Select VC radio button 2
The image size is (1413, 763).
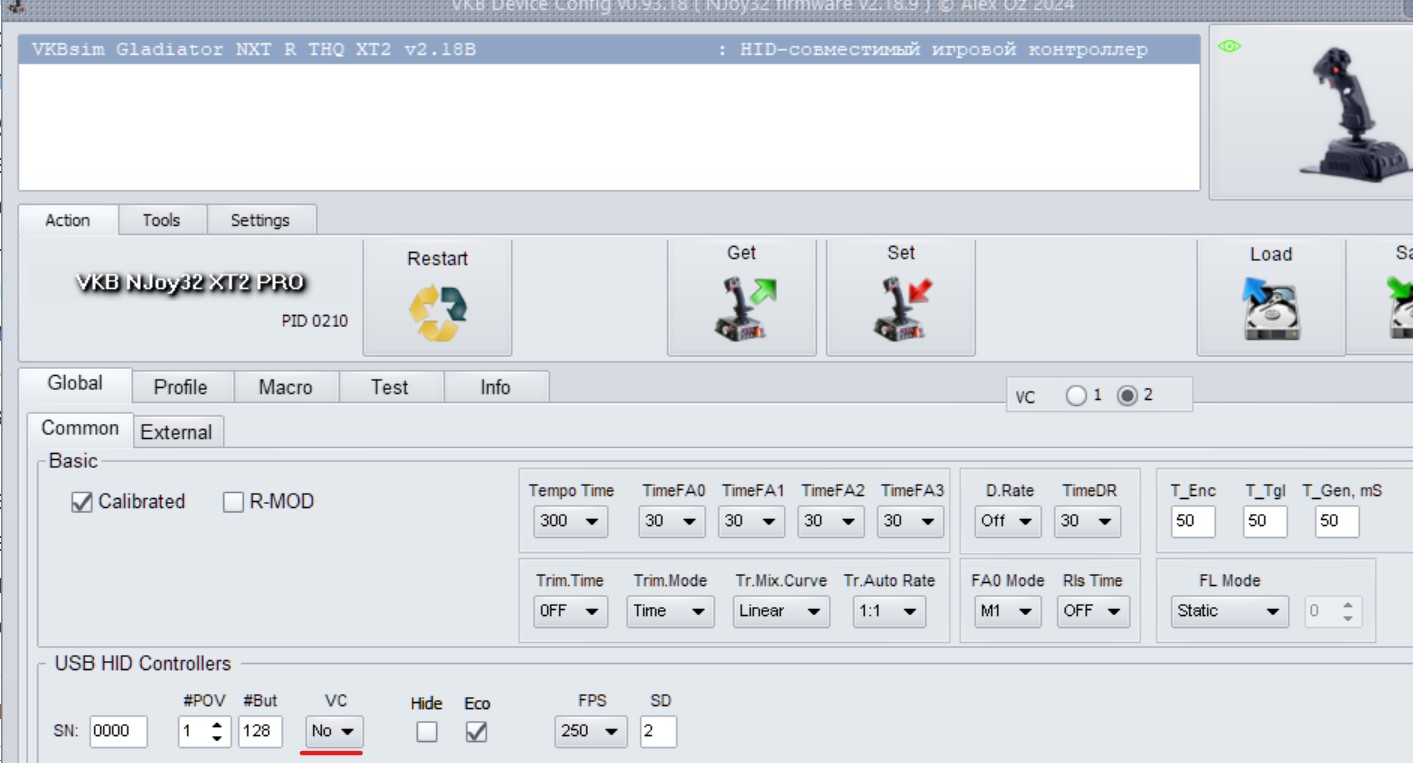tap(1127, 396)
